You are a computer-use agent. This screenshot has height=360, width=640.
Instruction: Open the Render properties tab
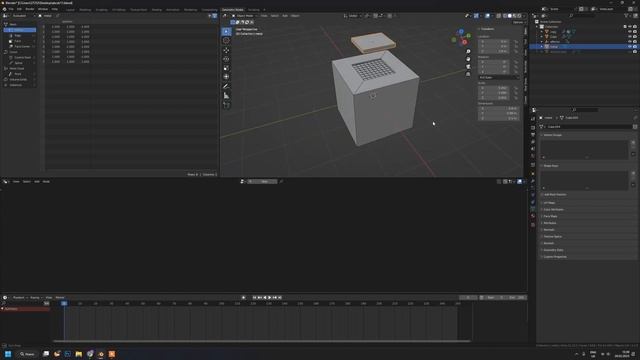(533, 127)
